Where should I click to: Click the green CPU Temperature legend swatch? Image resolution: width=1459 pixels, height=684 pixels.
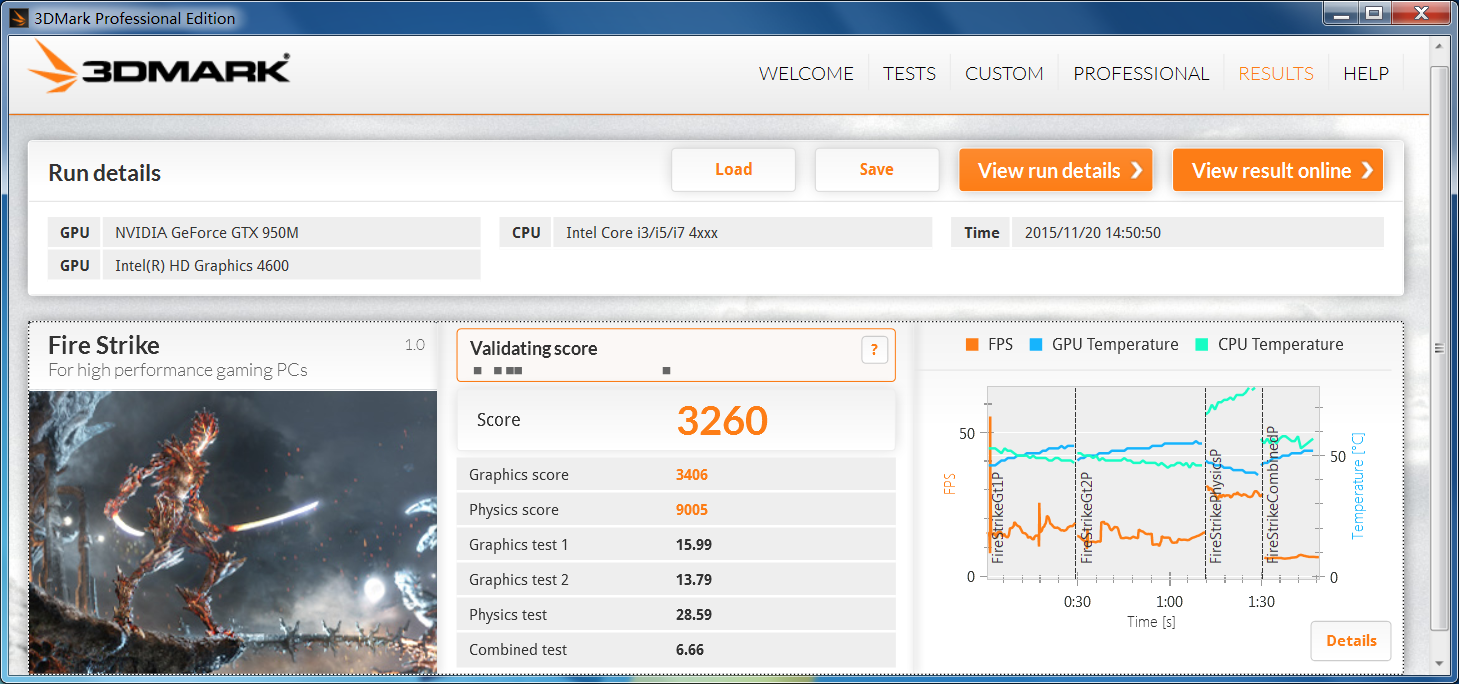[1202, 344]
